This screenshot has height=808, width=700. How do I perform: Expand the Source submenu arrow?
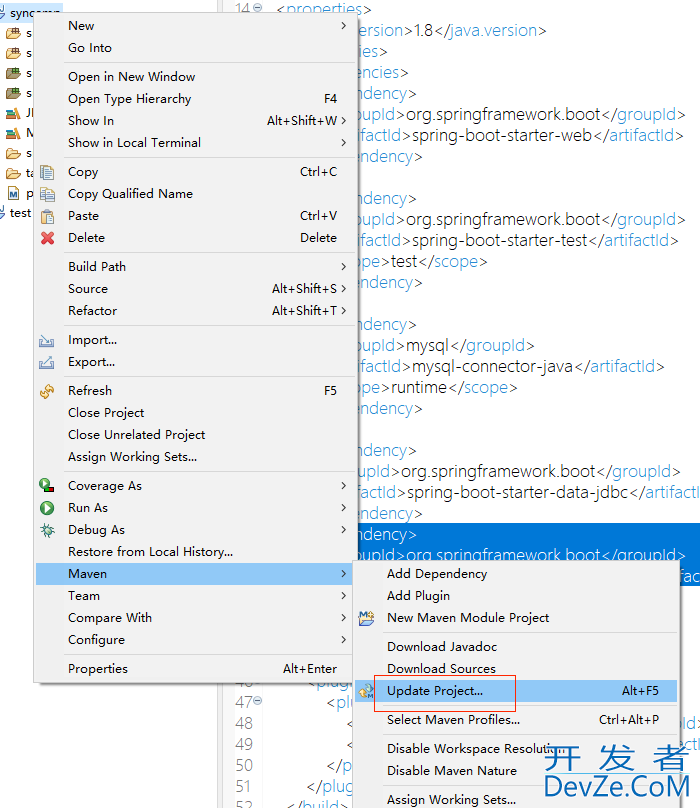coord(343,289)
